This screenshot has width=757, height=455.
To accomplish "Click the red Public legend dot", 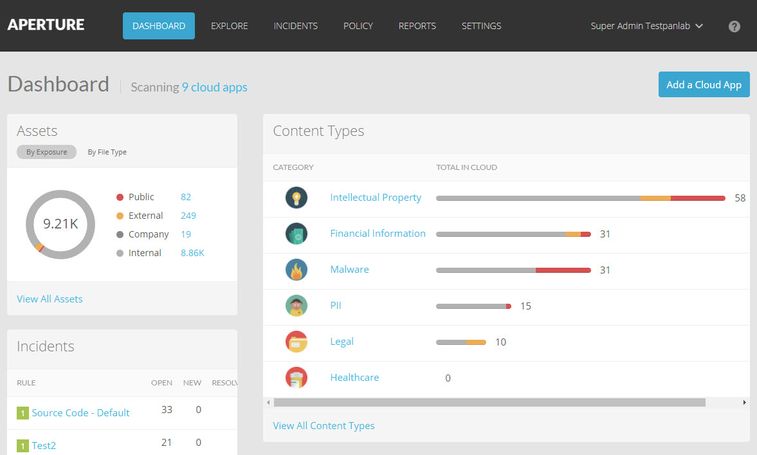I will tap(120, 197).
